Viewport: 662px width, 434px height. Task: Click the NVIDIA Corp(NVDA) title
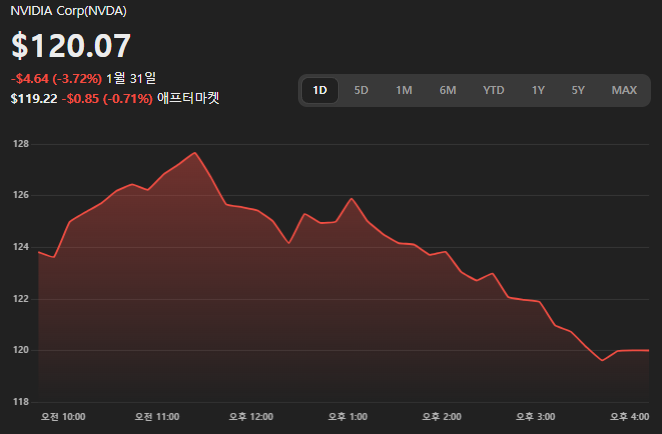[68, 11]
